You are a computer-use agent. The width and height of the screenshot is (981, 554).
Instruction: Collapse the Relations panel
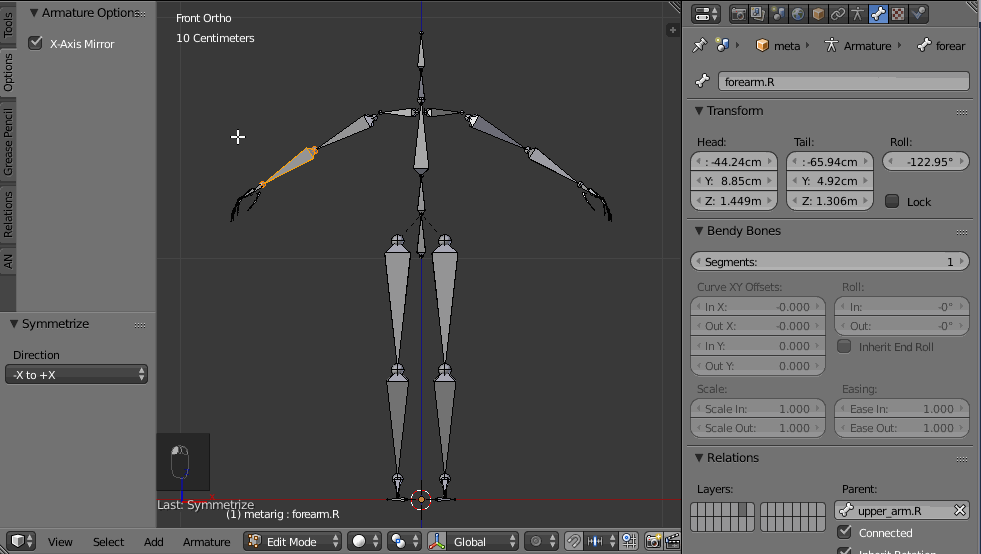pos(699,458)
